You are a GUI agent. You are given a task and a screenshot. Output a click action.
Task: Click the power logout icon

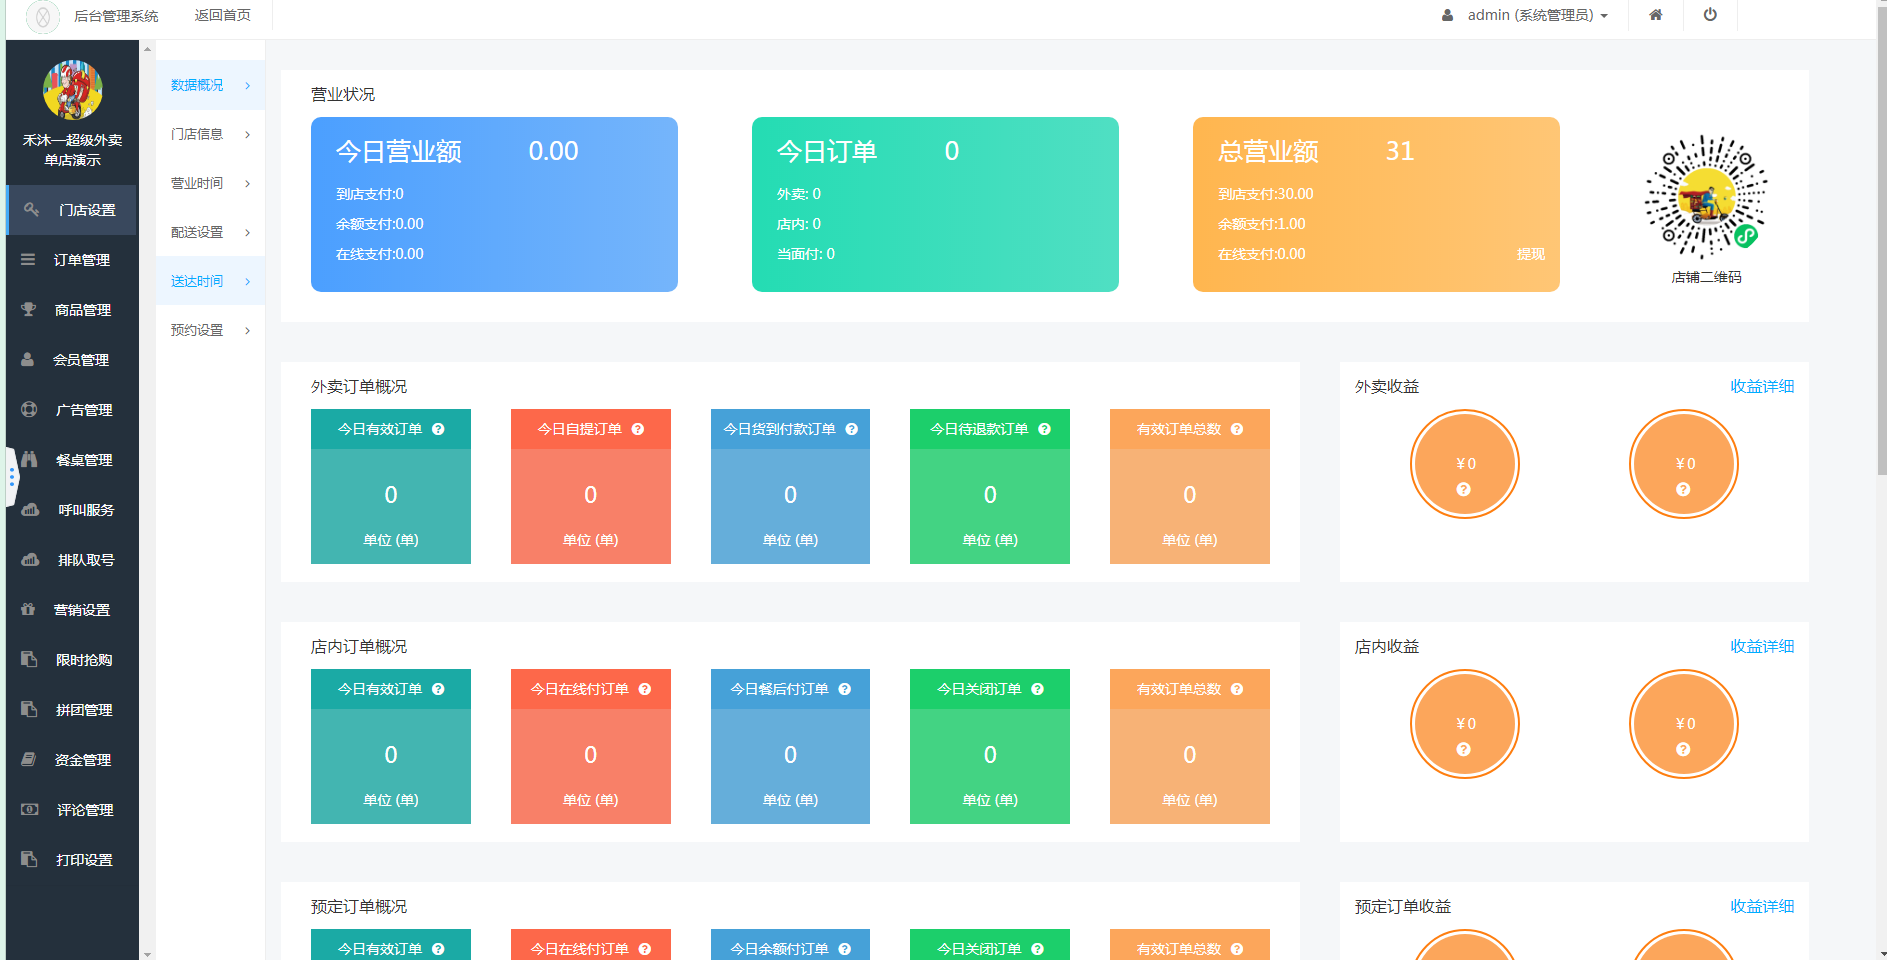pyautogui.click(x=1710, y=15)
